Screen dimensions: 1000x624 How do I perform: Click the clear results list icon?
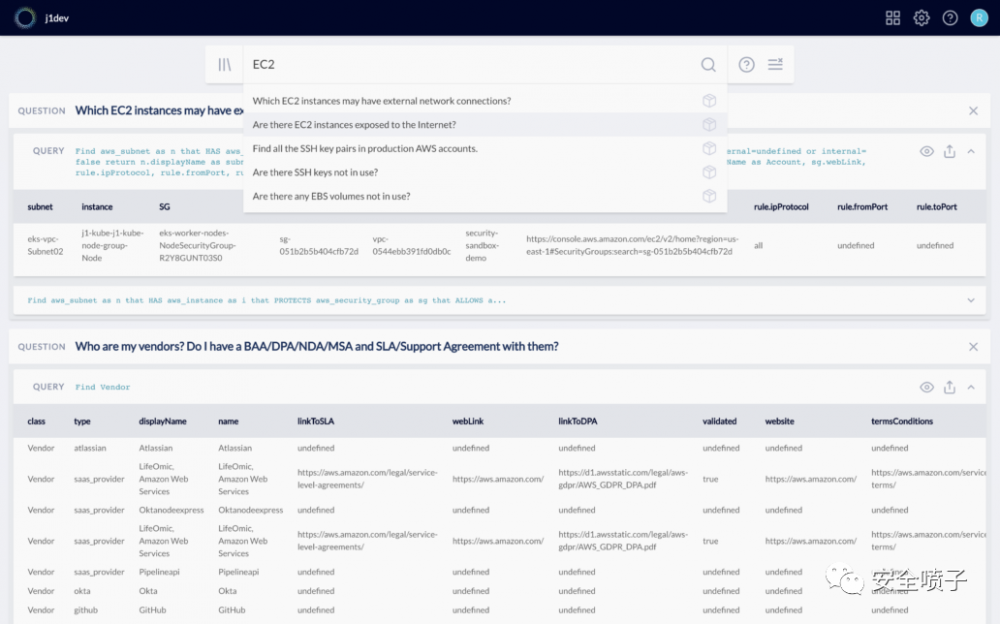[775, 64]
